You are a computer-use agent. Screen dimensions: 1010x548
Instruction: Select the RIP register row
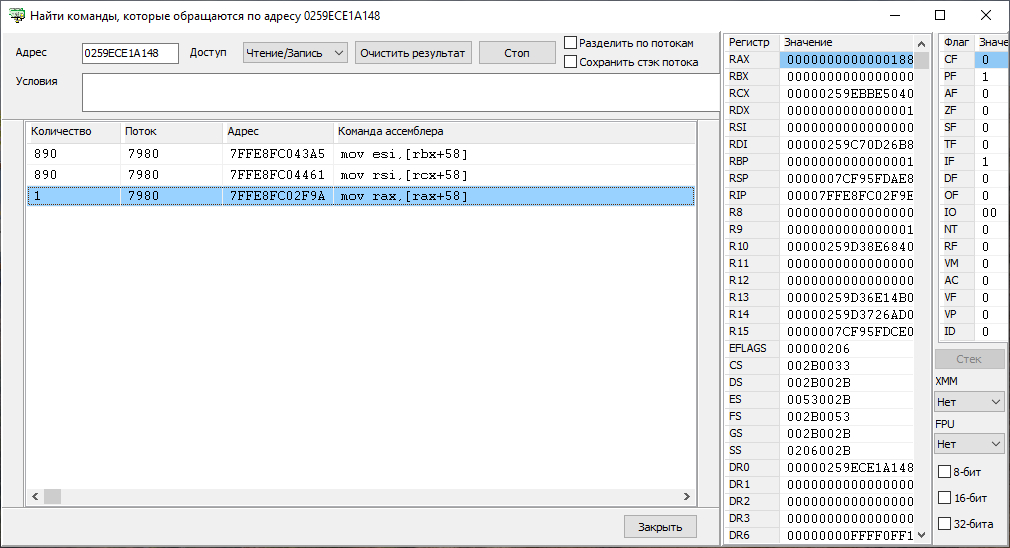point(820,195)
